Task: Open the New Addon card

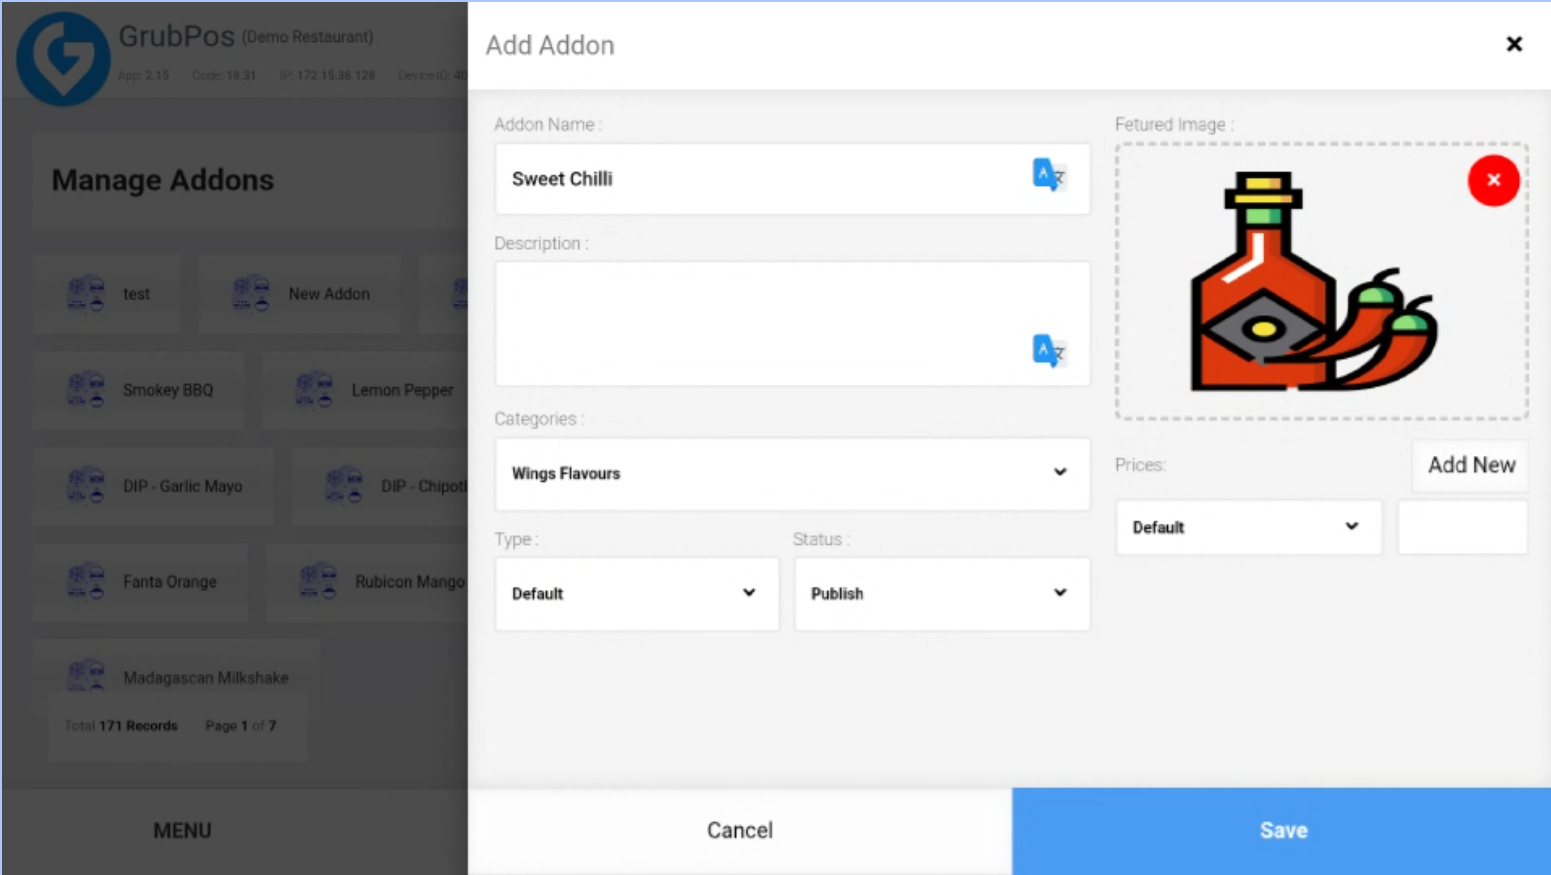Action: coord(300,294)
